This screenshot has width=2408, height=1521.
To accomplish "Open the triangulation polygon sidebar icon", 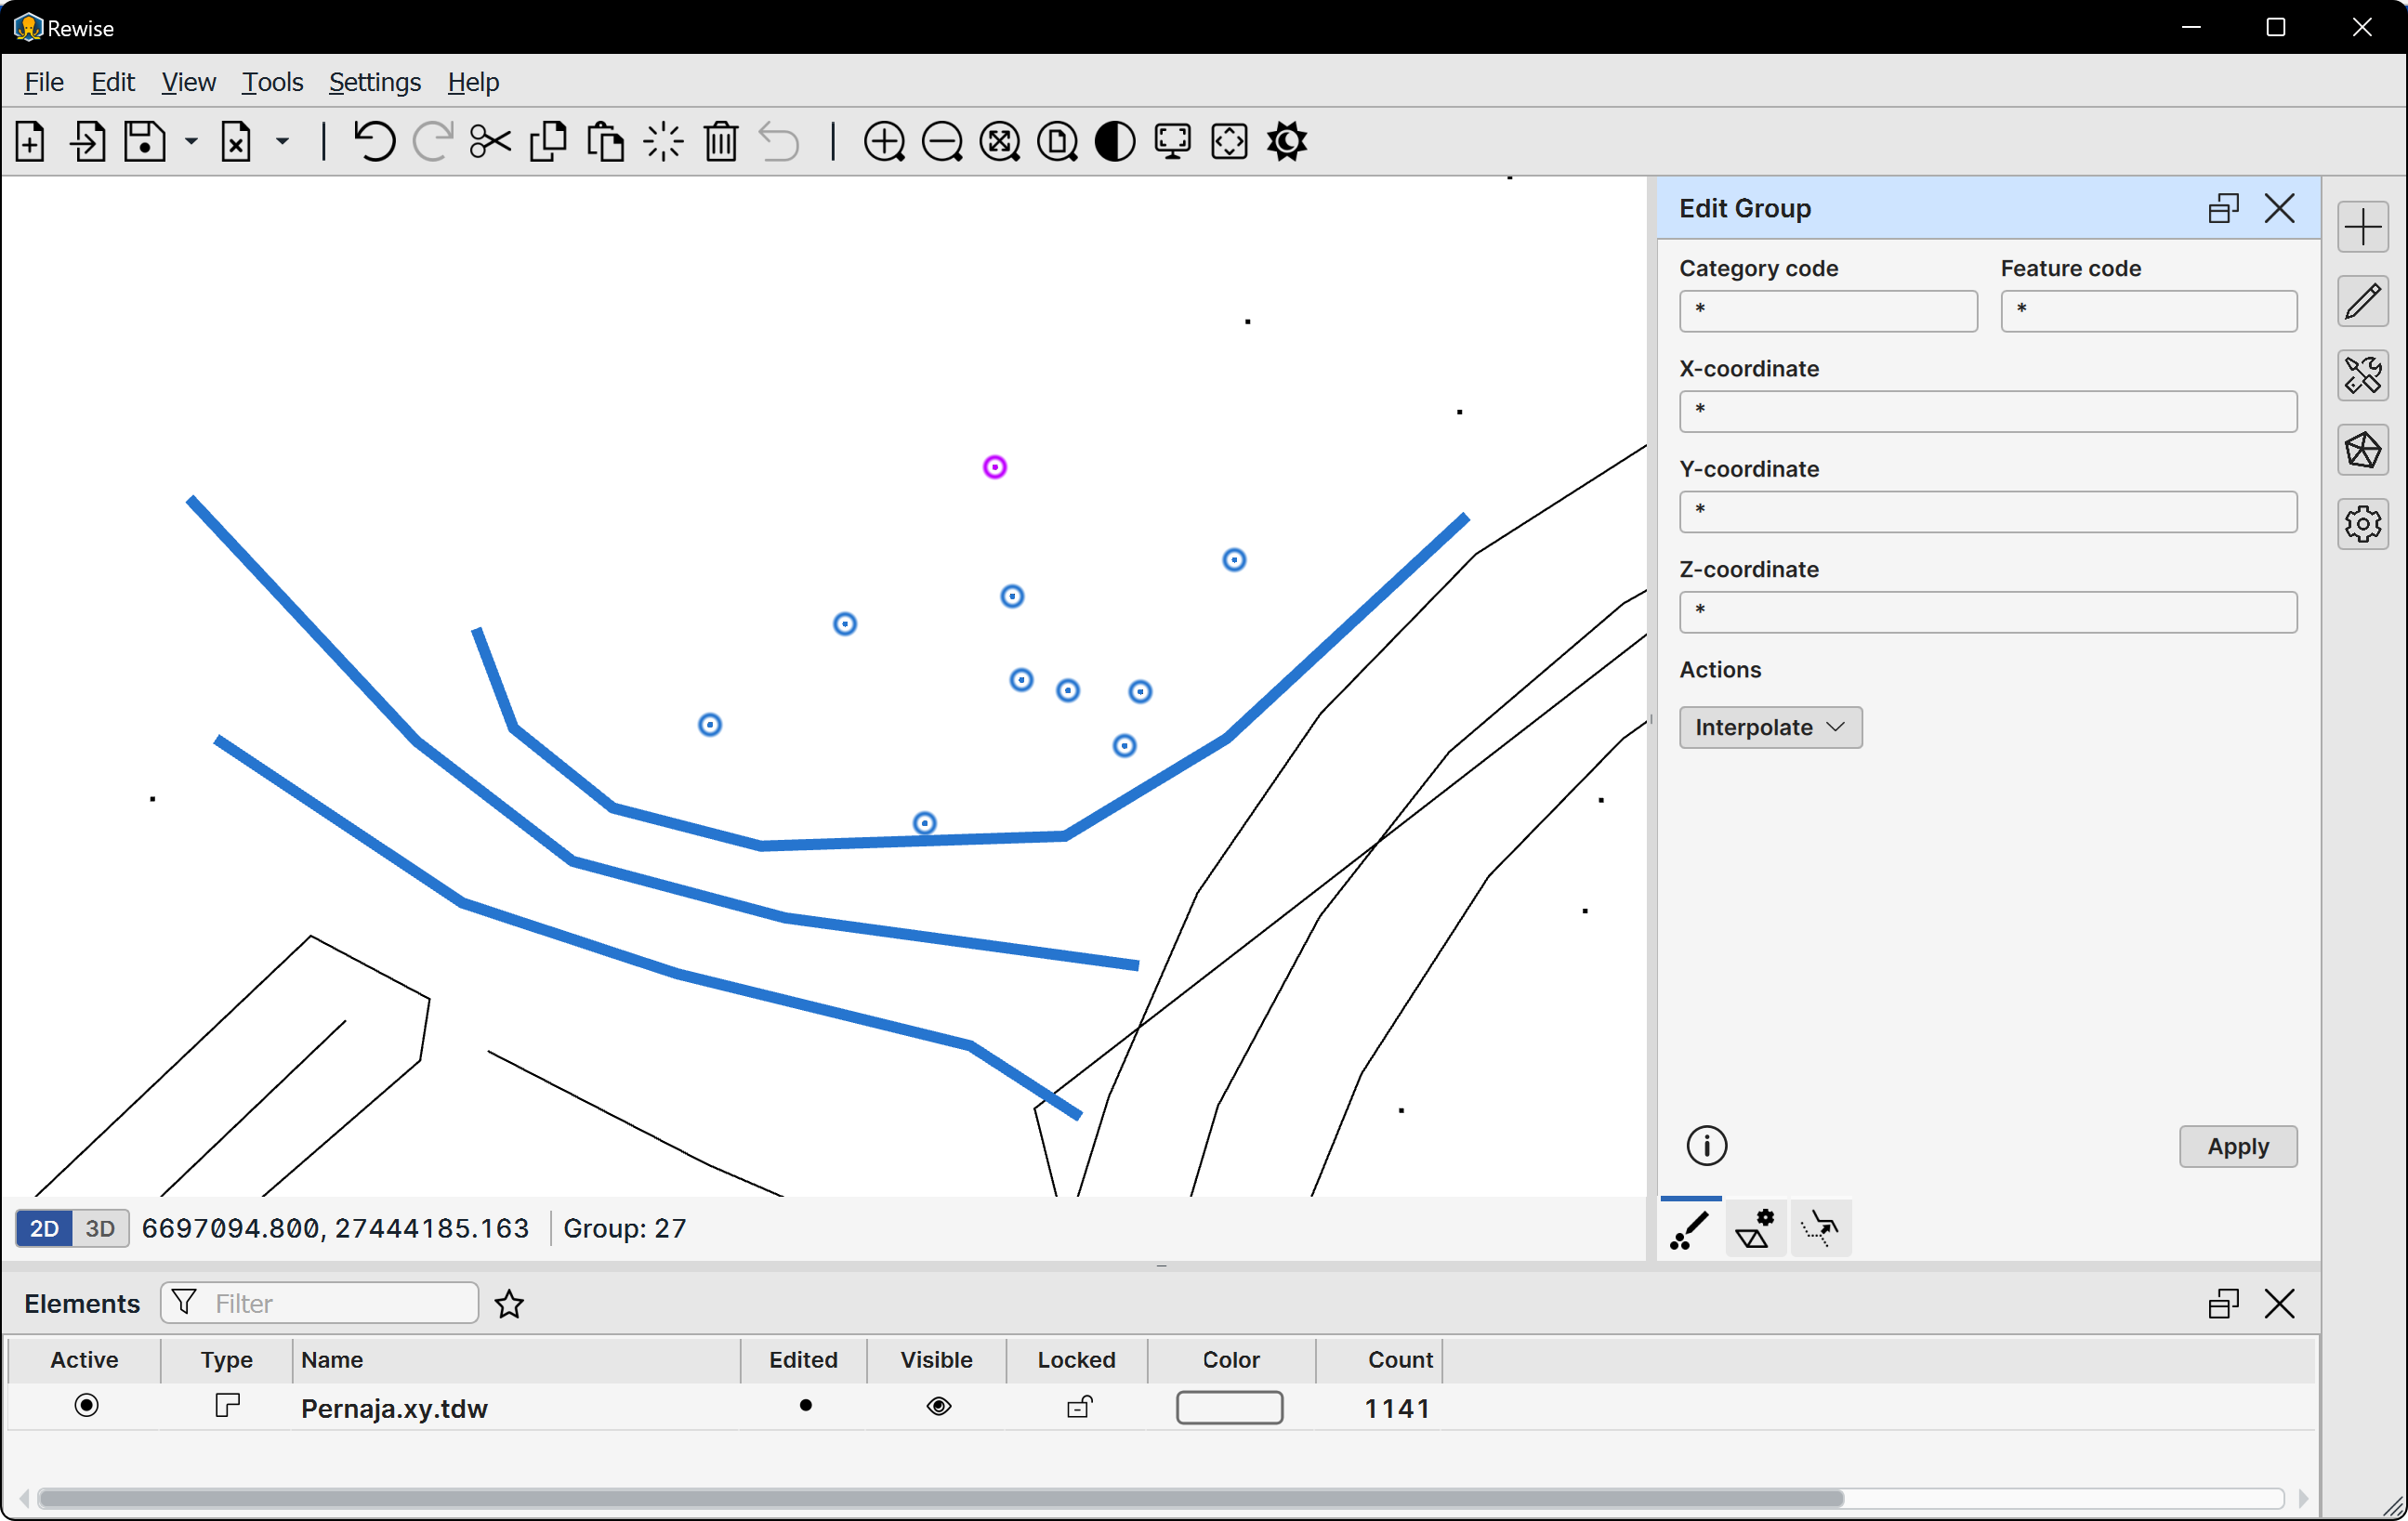I will (x=2362, y=450).
